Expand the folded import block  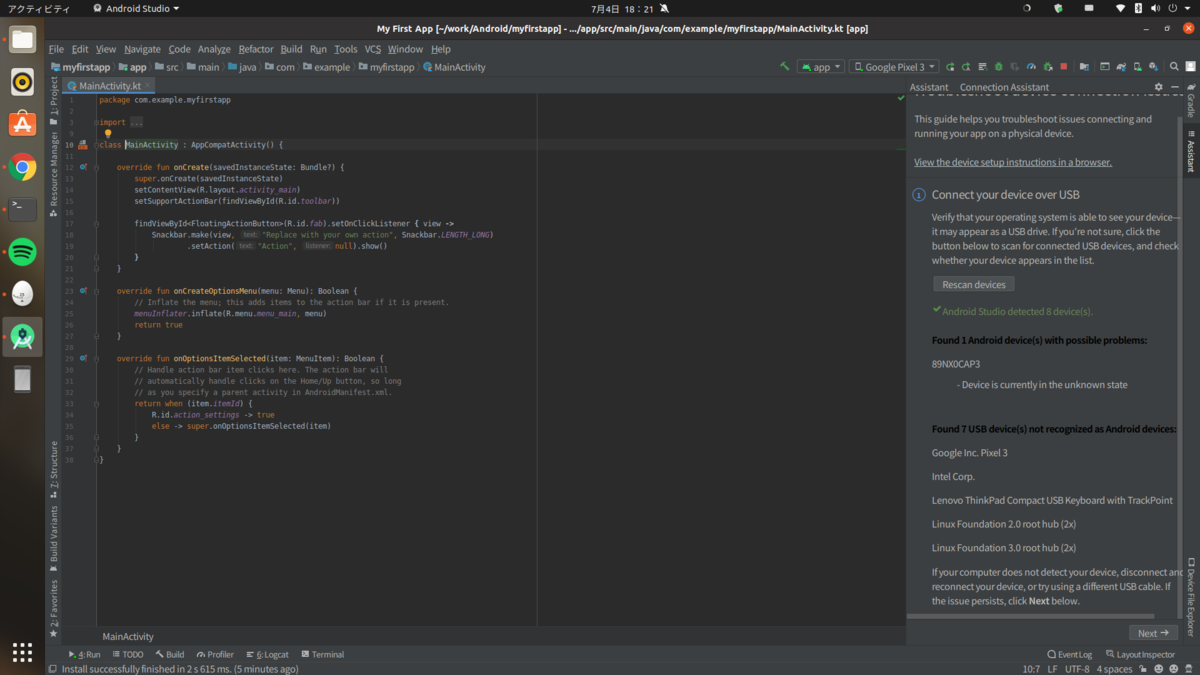(97, 122)
